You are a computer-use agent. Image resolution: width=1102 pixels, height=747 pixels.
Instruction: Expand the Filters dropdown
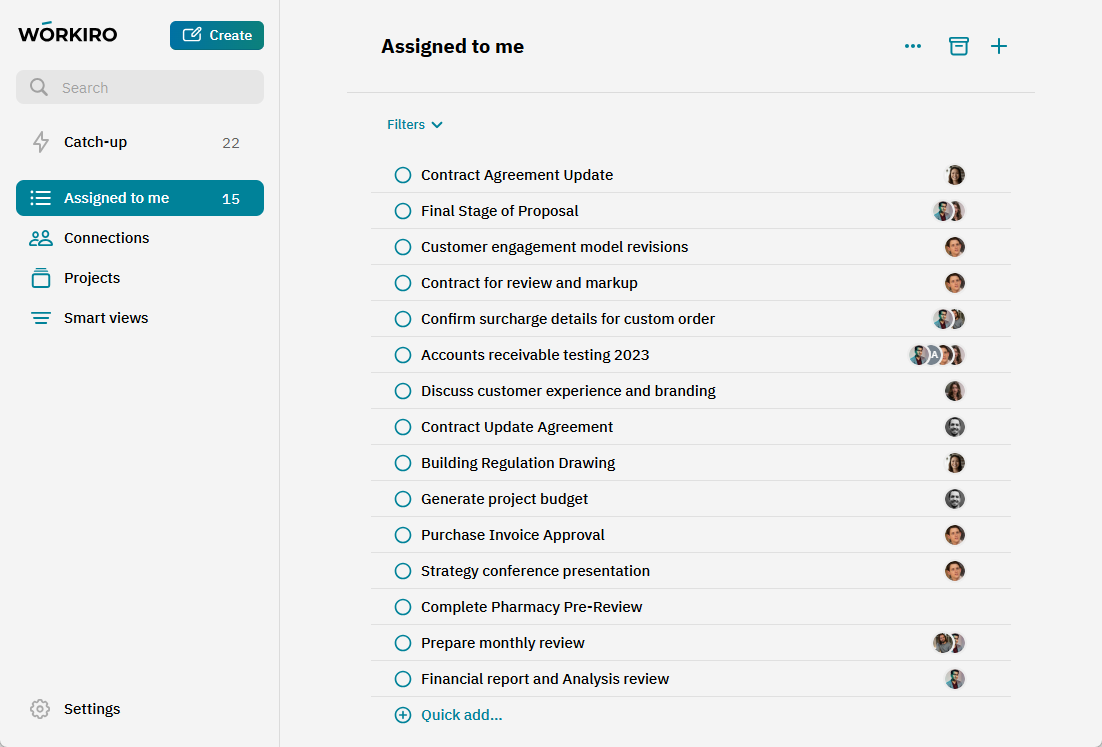click(414, 124)
